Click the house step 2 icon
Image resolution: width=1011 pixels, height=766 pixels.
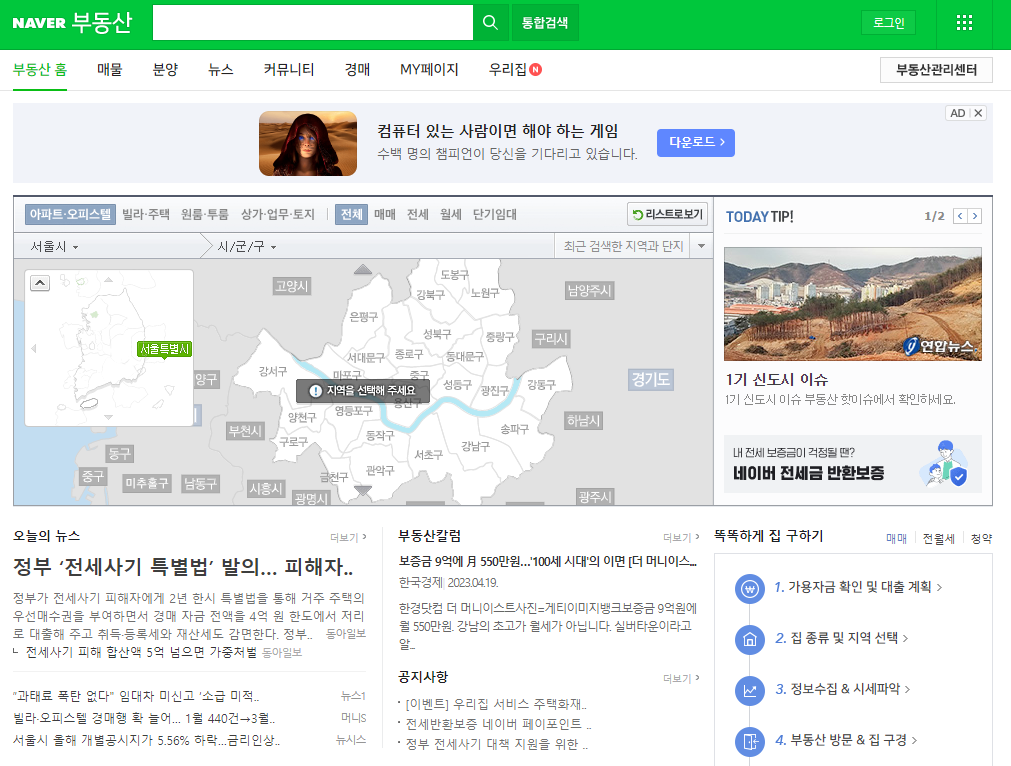click(x=749, y=640)
